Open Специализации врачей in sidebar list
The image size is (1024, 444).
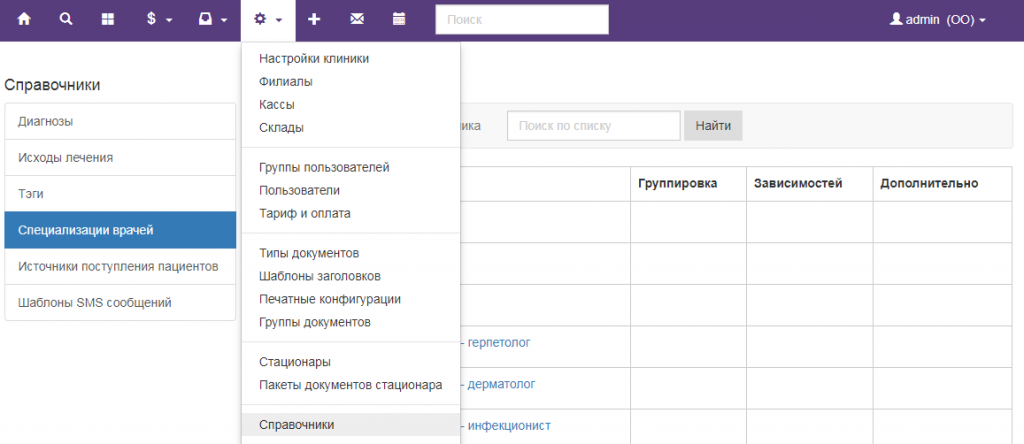point(120,230)
